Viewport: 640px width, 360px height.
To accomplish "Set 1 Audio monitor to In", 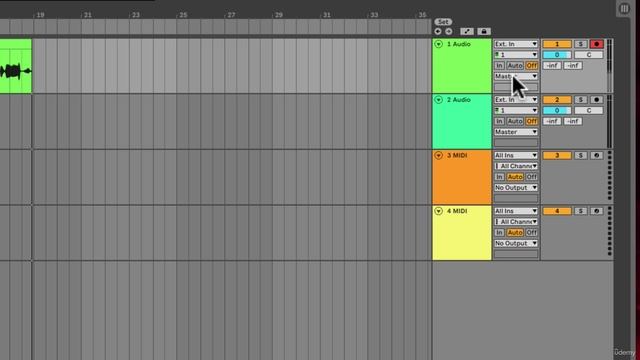I will [499, 65].
